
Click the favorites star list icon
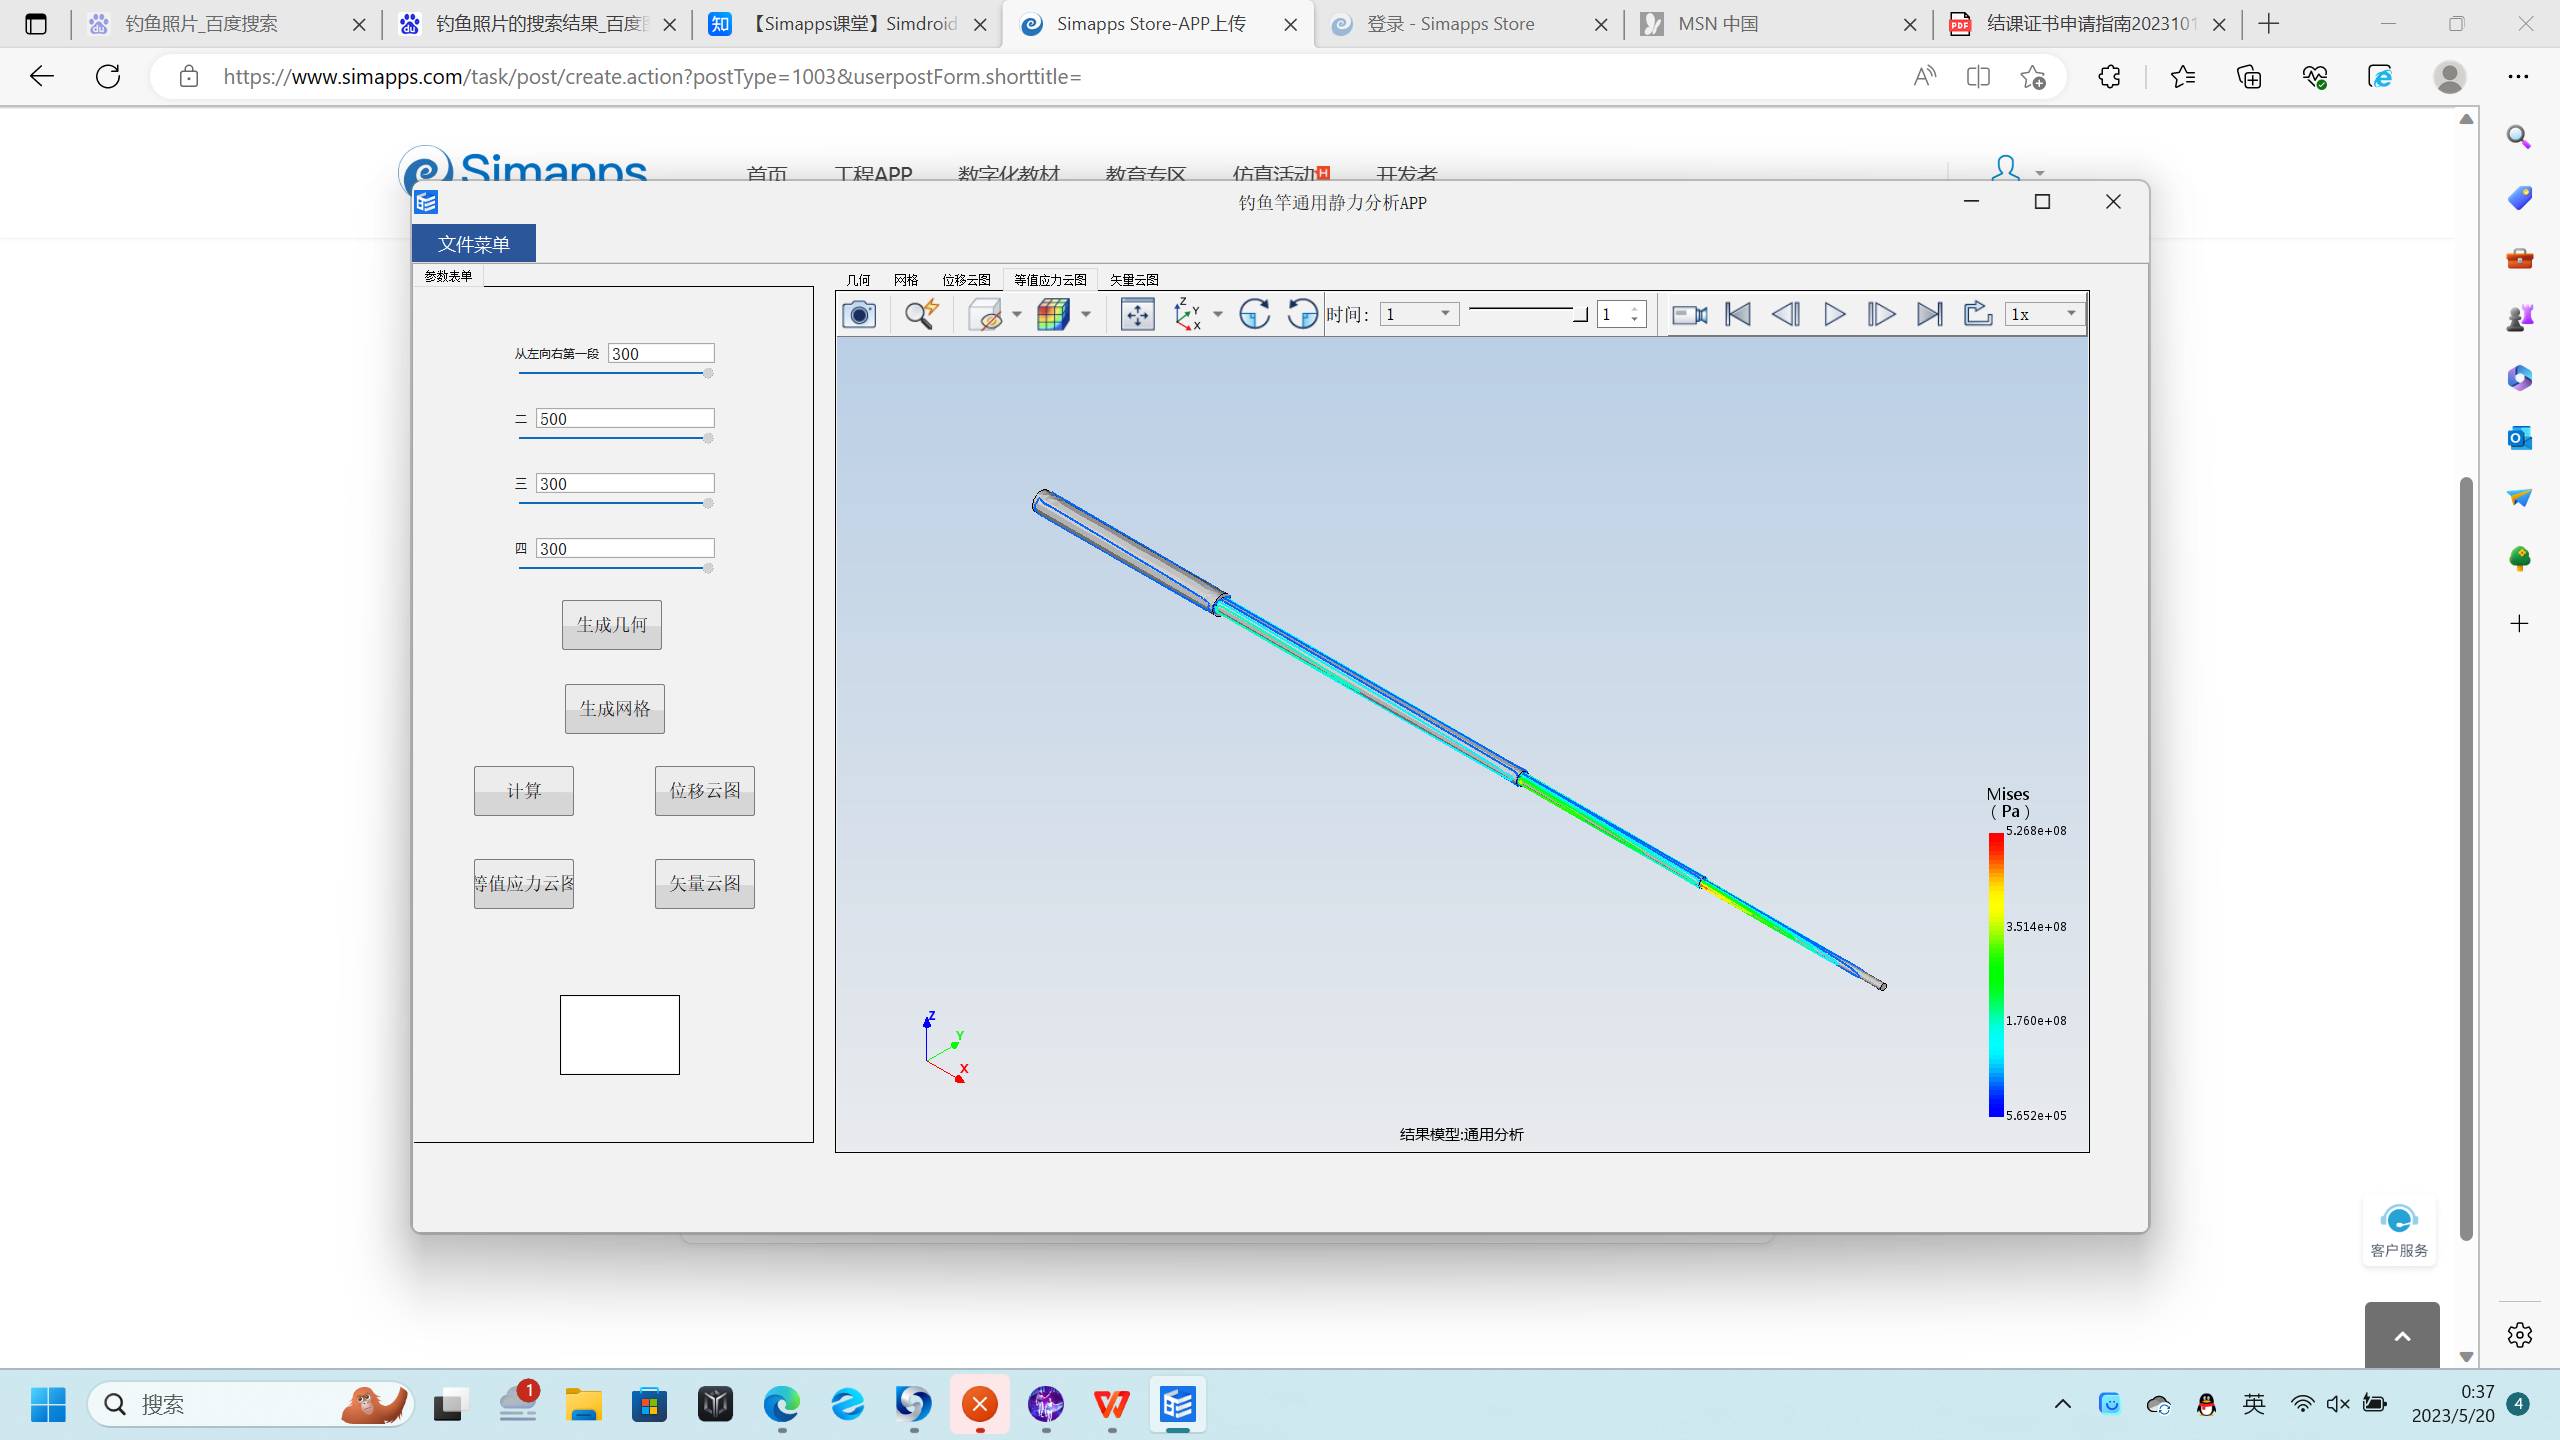(x=2183, y=76)
